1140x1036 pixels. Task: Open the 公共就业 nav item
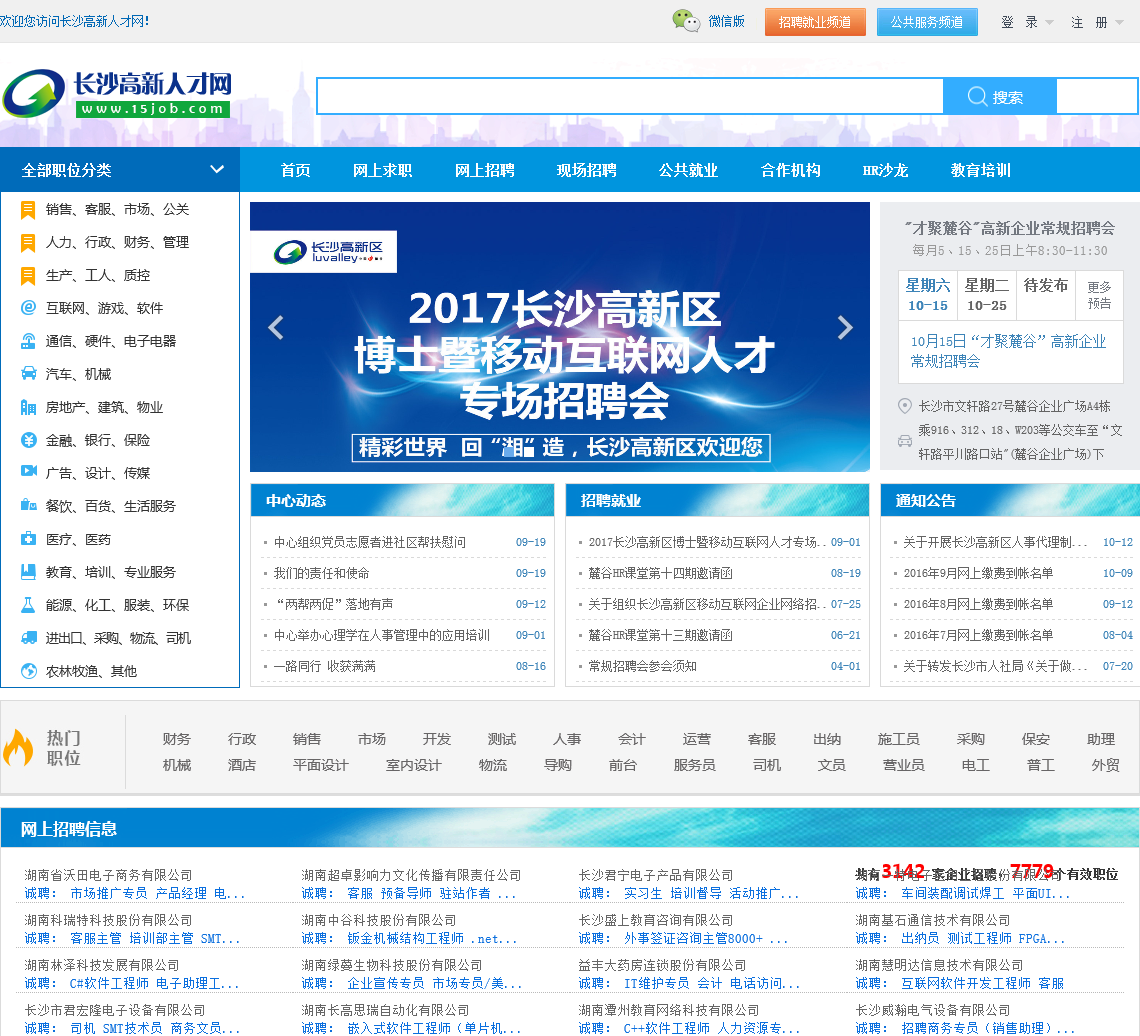click(688, 170)
